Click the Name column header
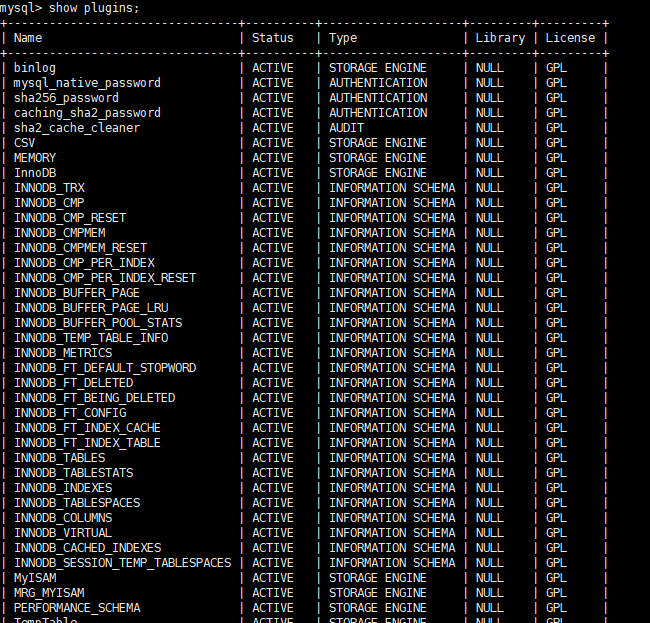The height and width of the screenshot is (623, 650). [x=28, y=38]
